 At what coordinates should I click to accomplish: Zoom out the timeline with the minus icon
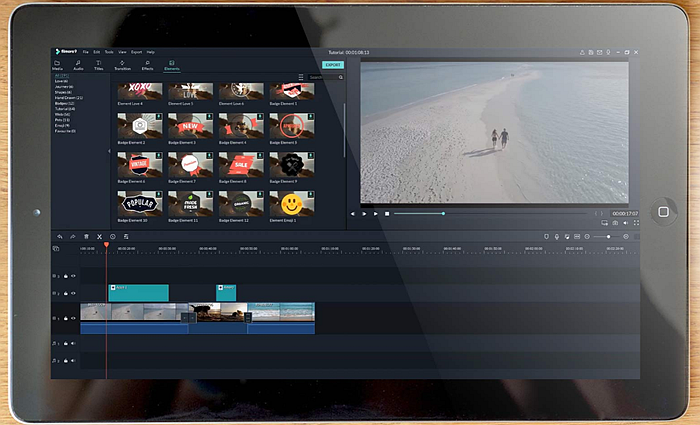coord(587,237)
